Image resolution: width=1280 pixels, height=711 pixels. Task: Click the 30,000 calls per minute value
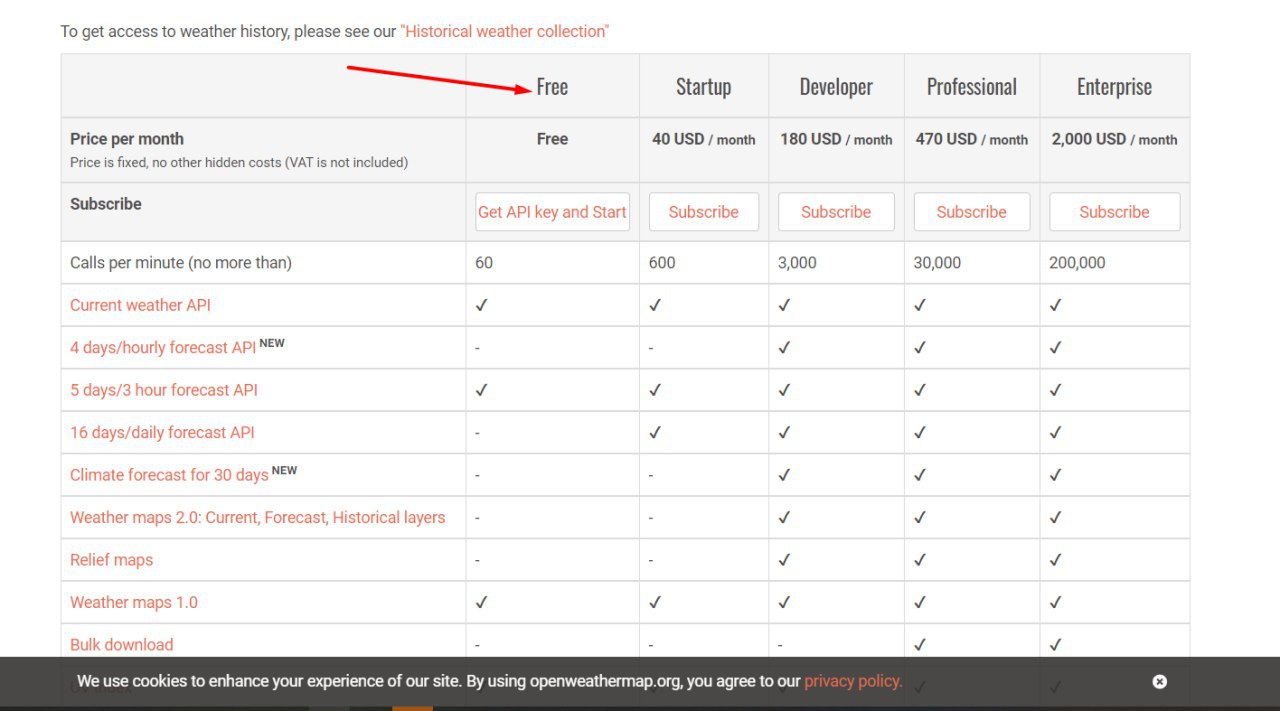point(937,263)
